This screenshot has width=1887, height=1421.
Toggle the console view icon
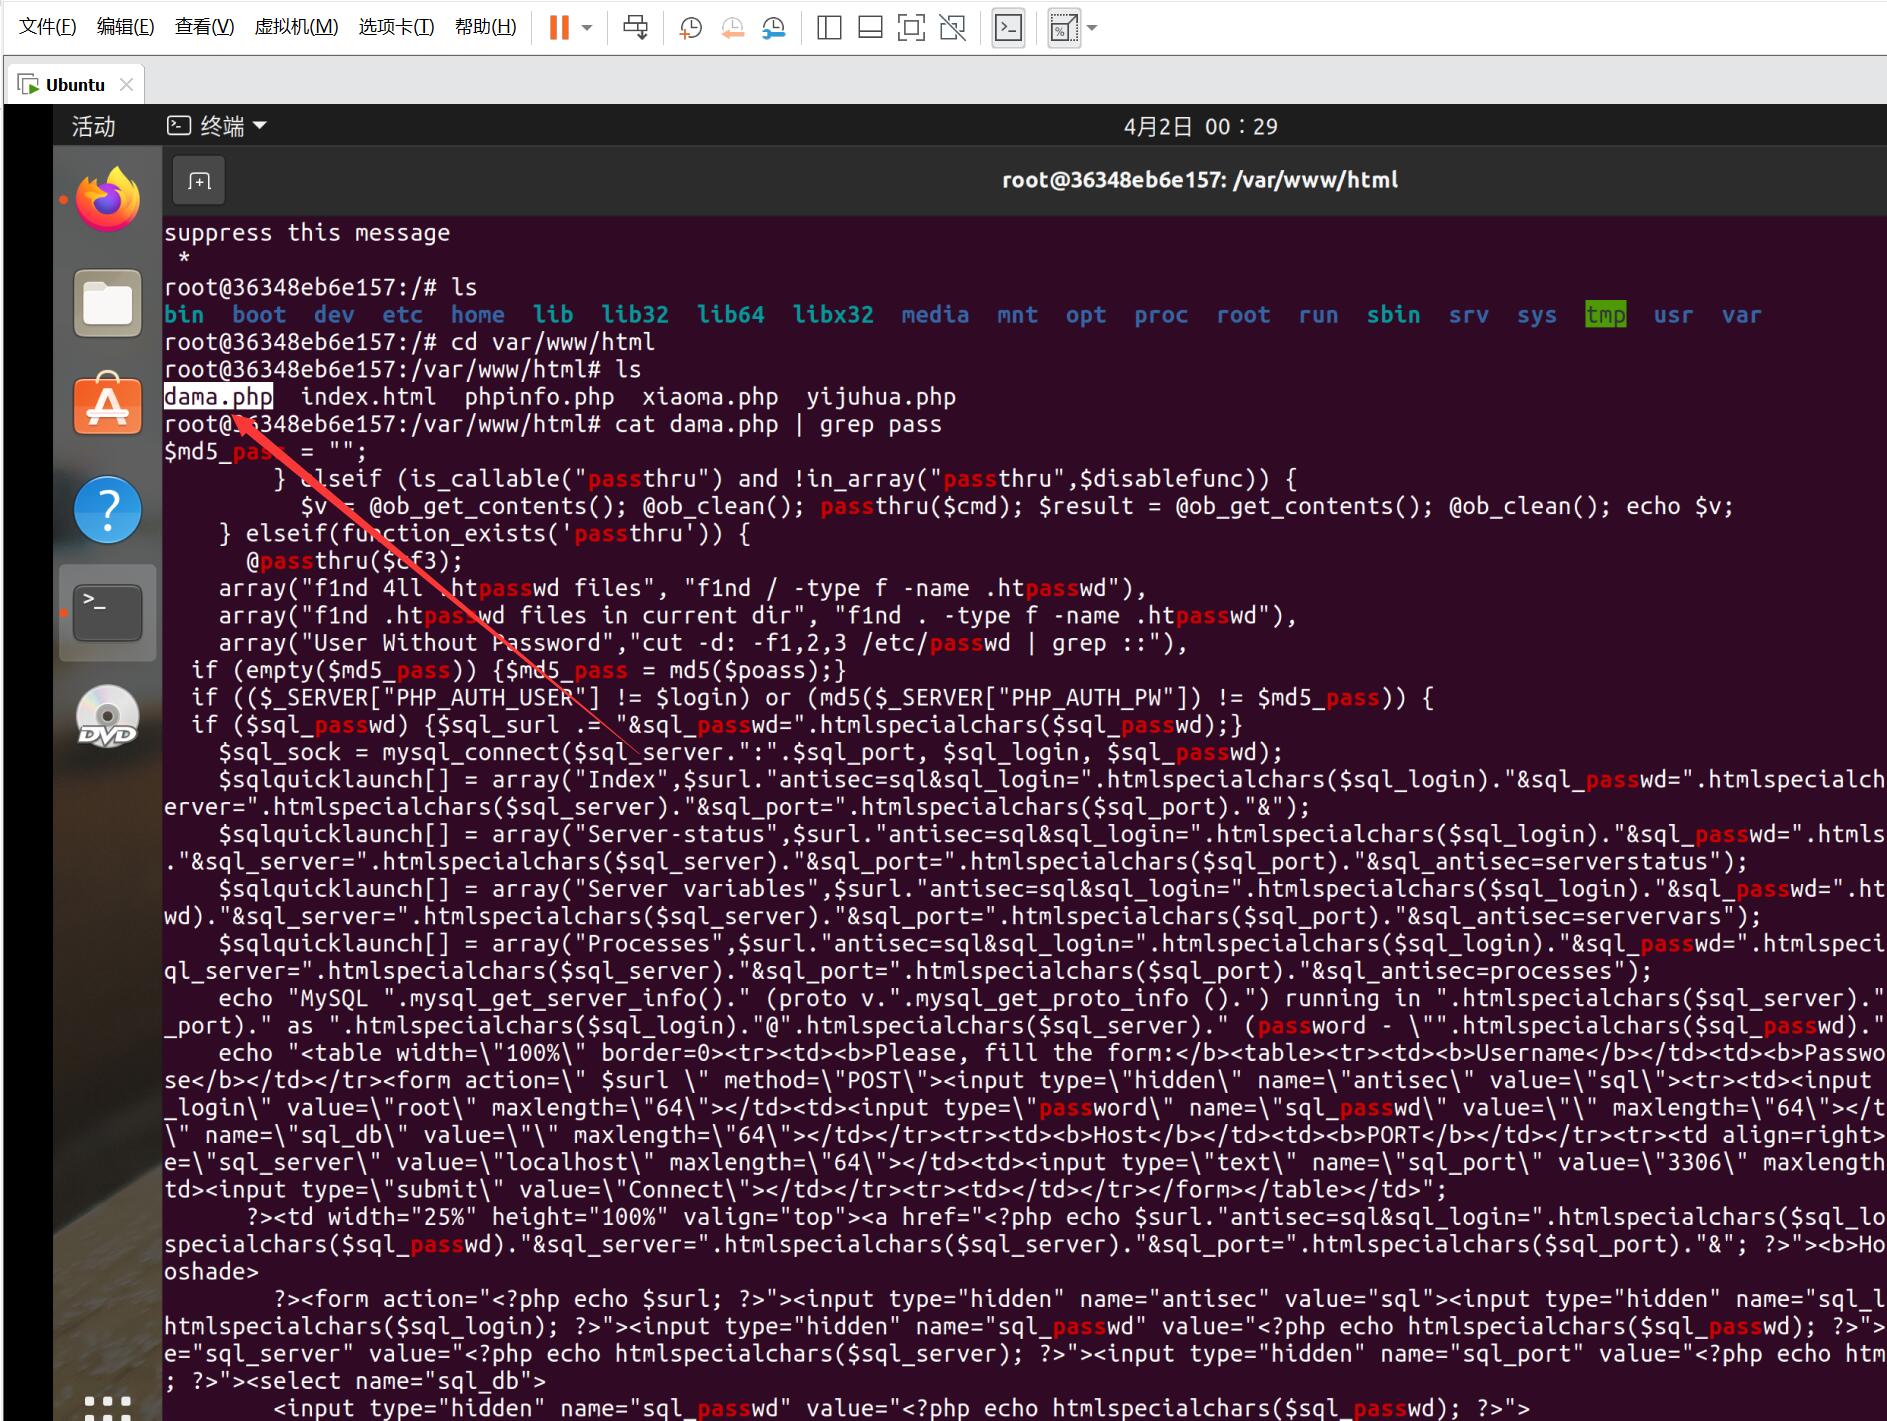[x=1009, y=28]
